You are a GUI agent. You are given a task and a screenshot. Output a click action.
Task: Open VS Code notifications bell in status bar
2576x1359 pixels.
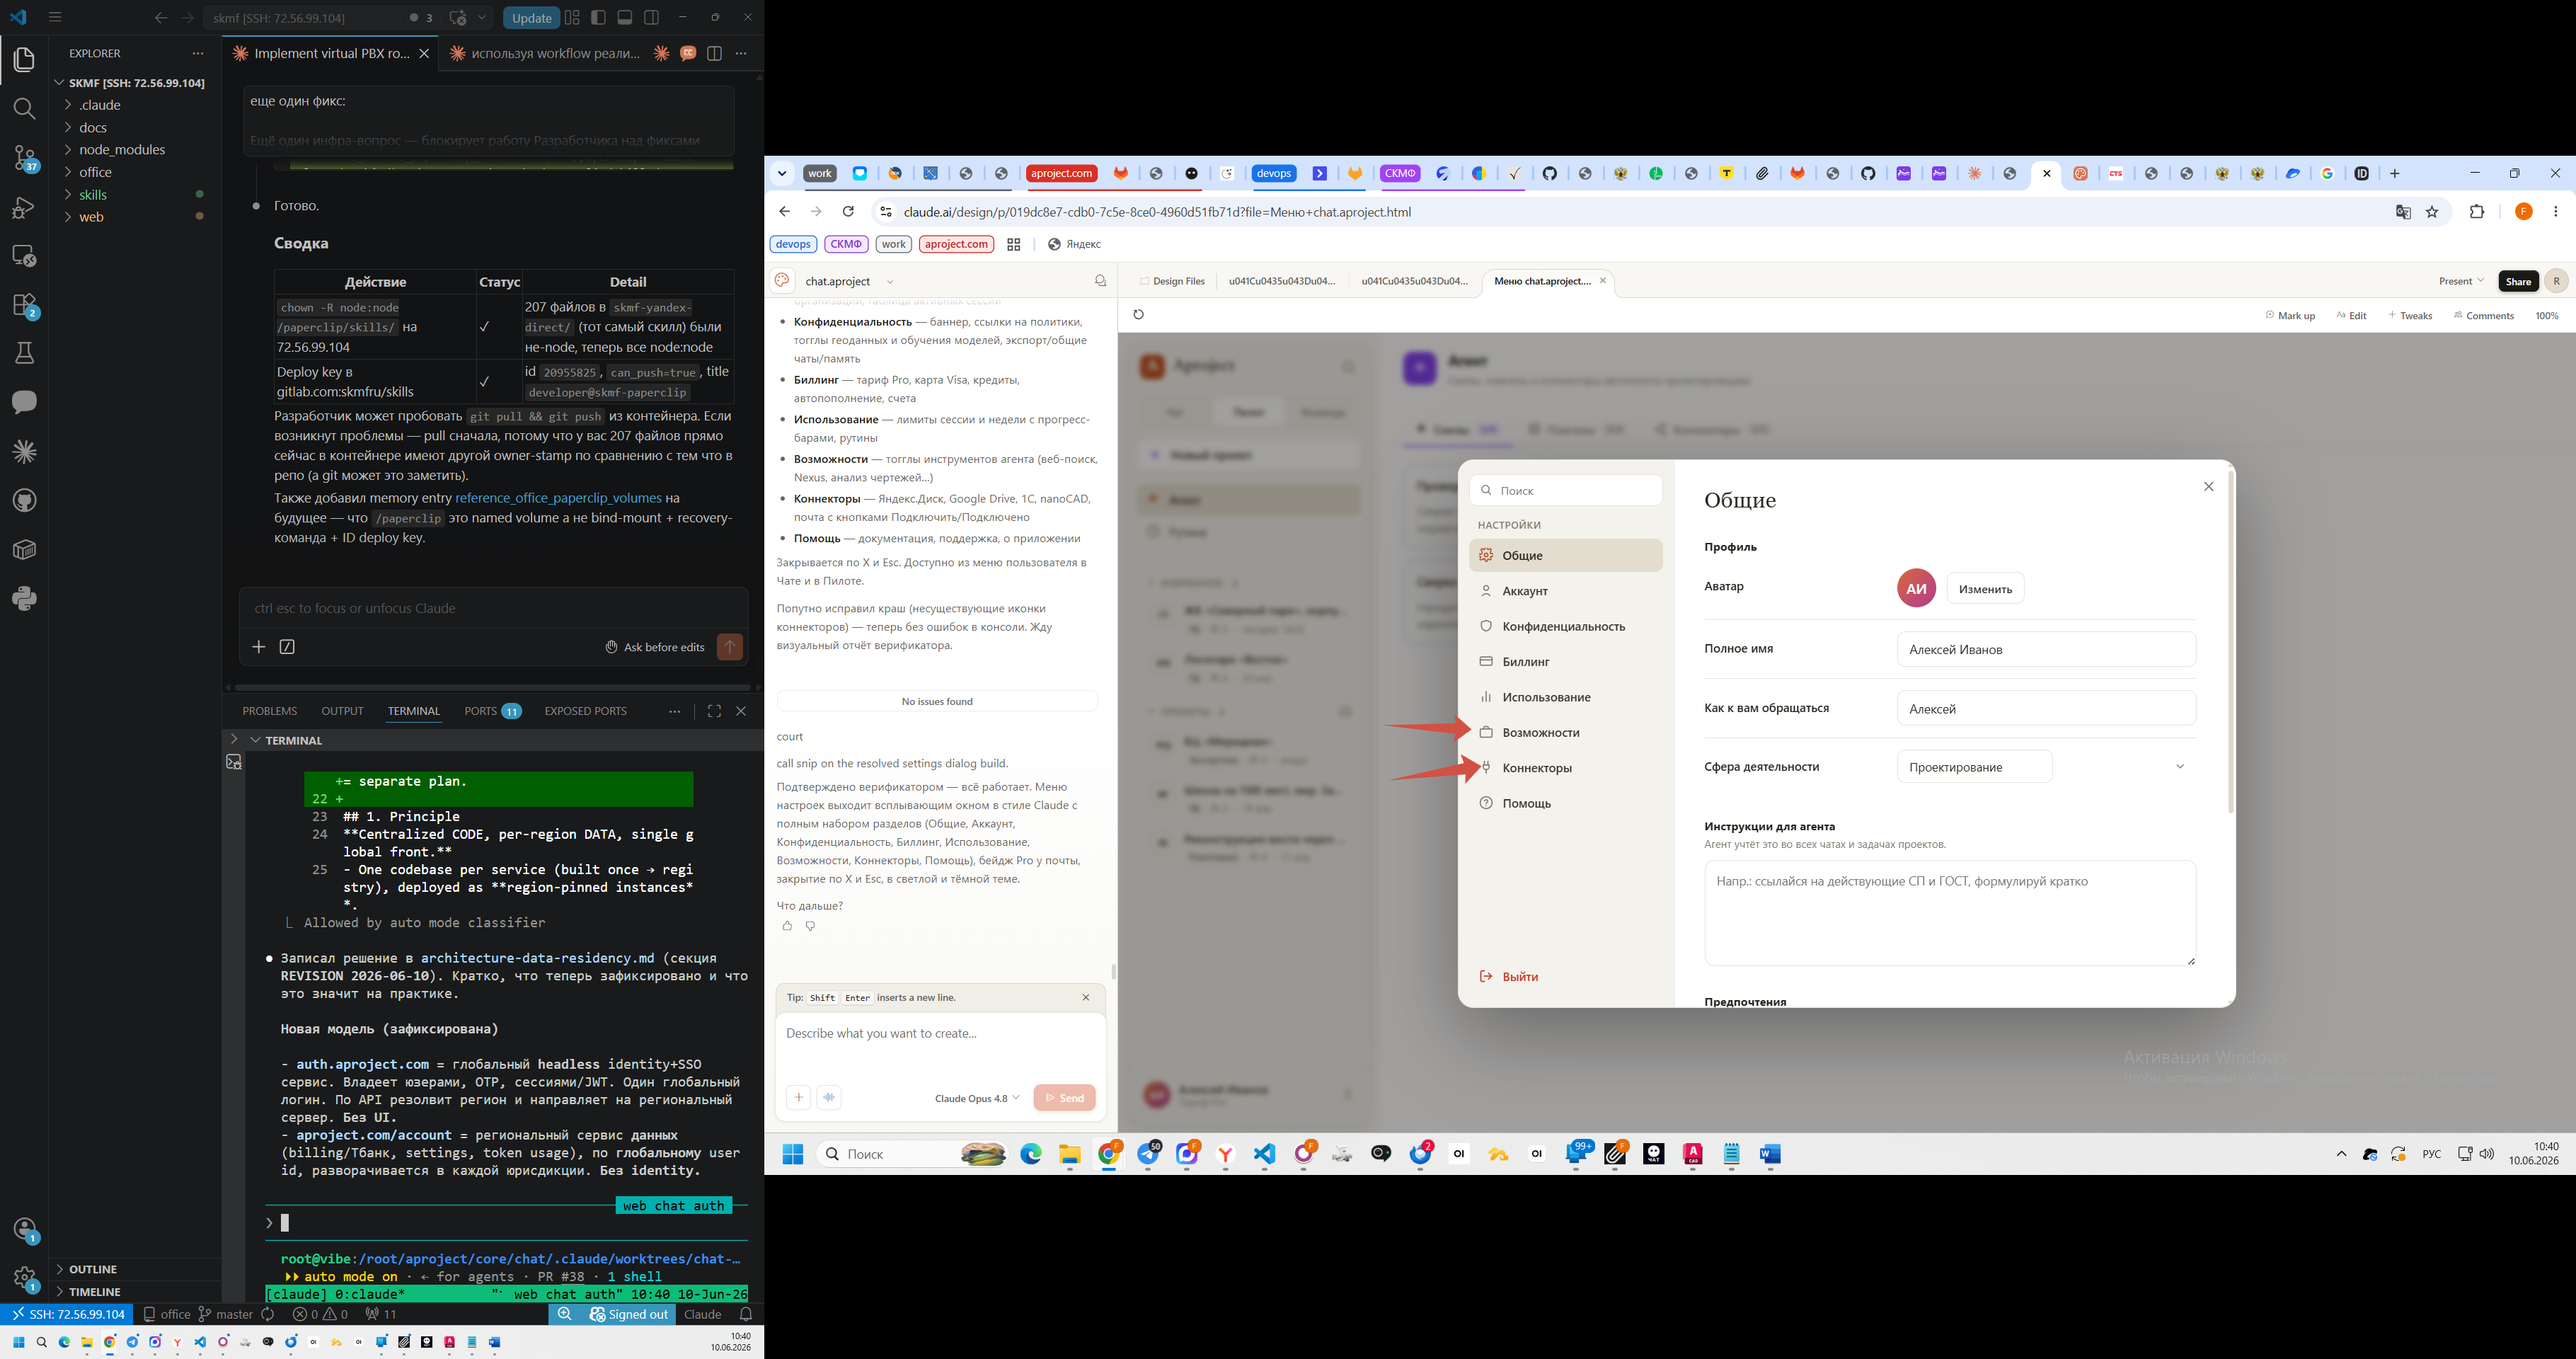(x=746, y=1315)
